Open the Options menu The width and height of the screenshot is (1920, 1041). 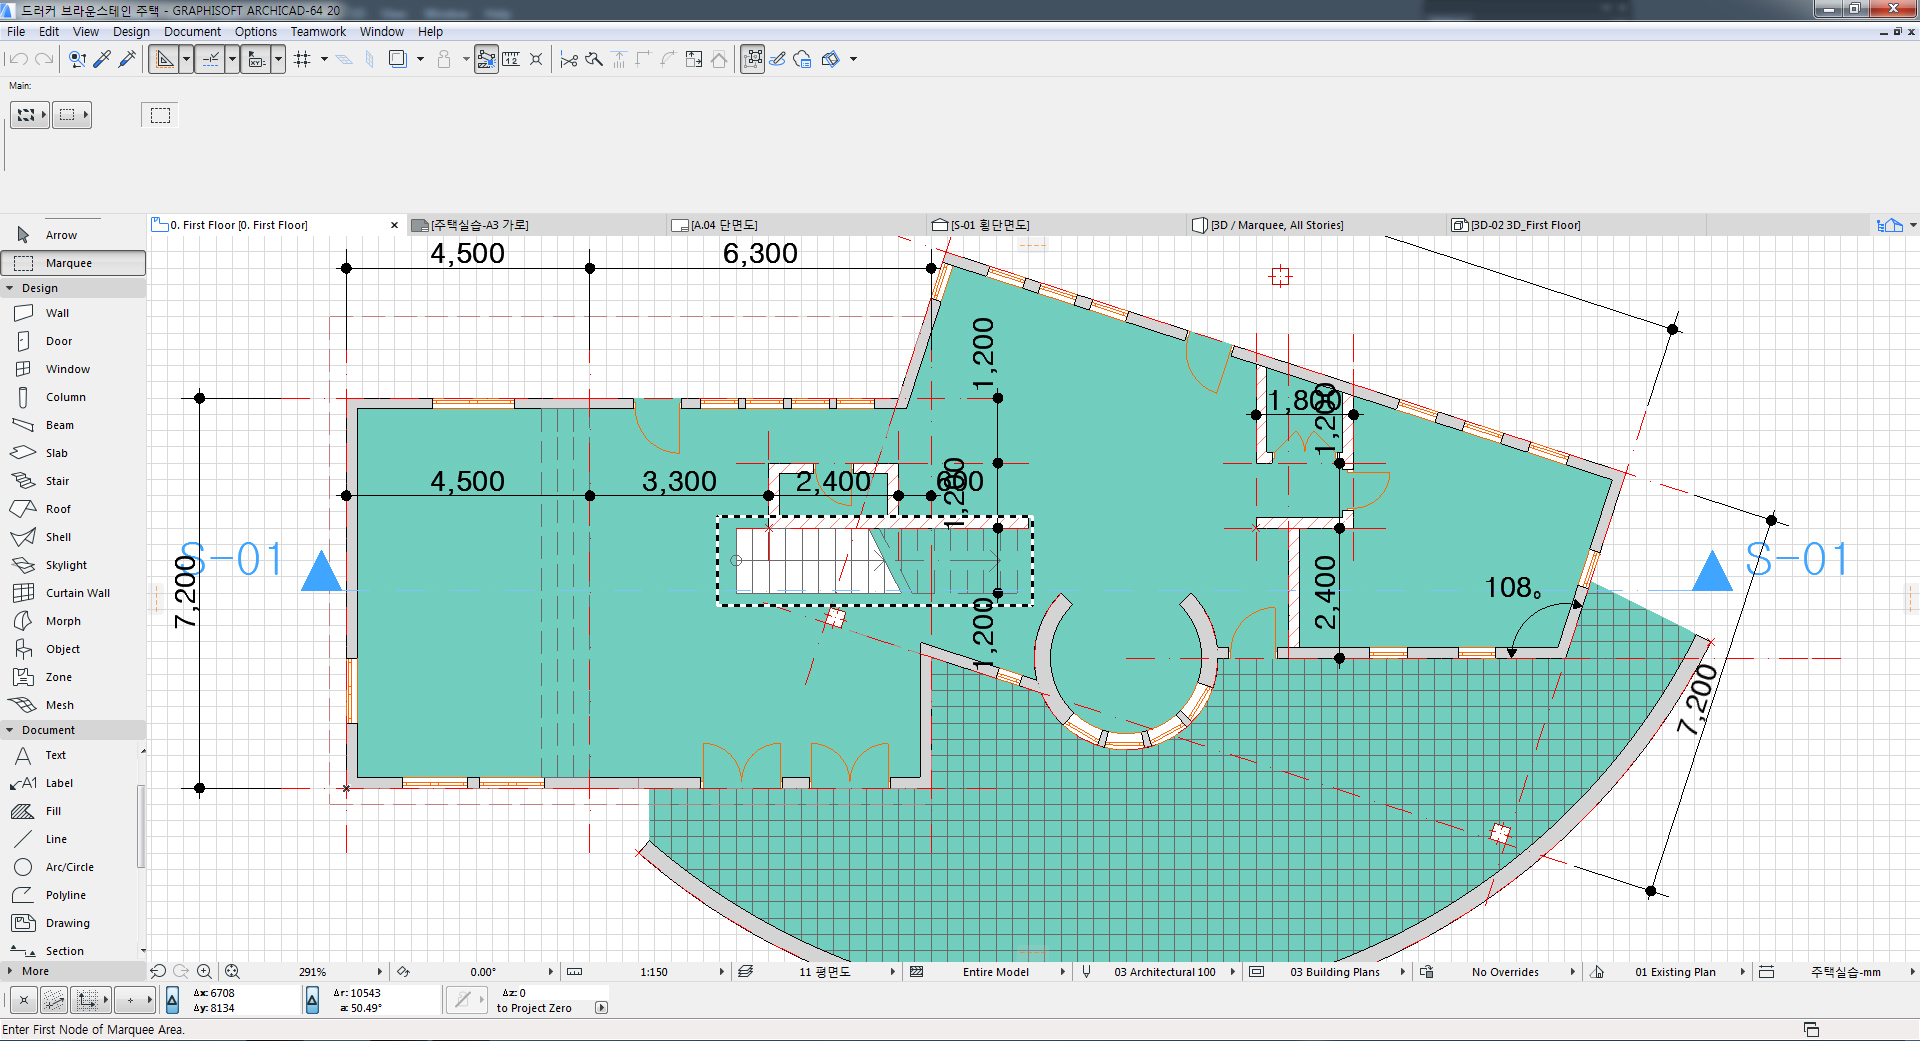coord(256,32)
